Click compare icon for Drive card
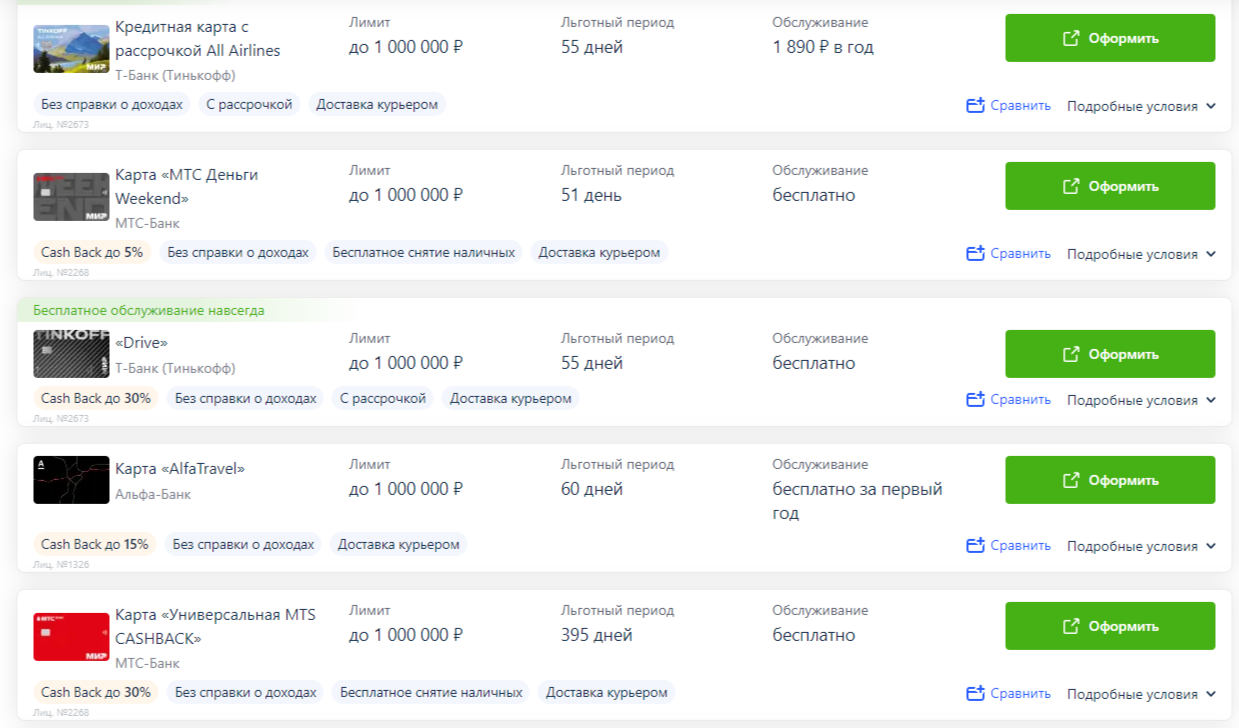 point(976,399)
